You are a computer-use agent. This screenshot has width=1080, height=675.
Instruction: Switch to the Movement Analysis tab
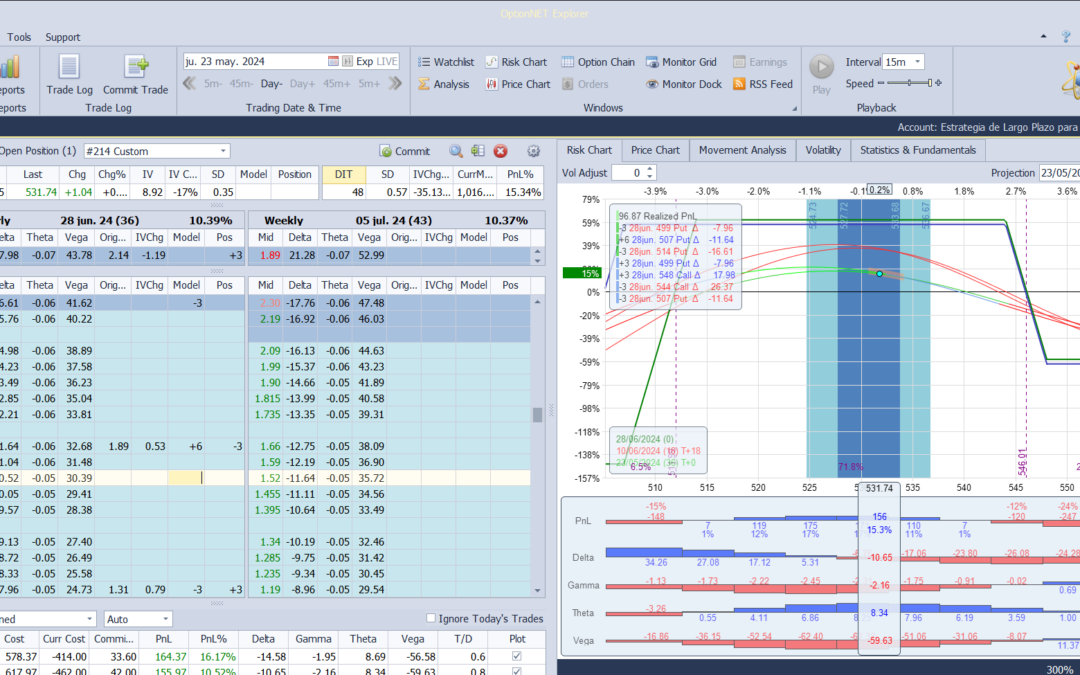coord(742,150)
